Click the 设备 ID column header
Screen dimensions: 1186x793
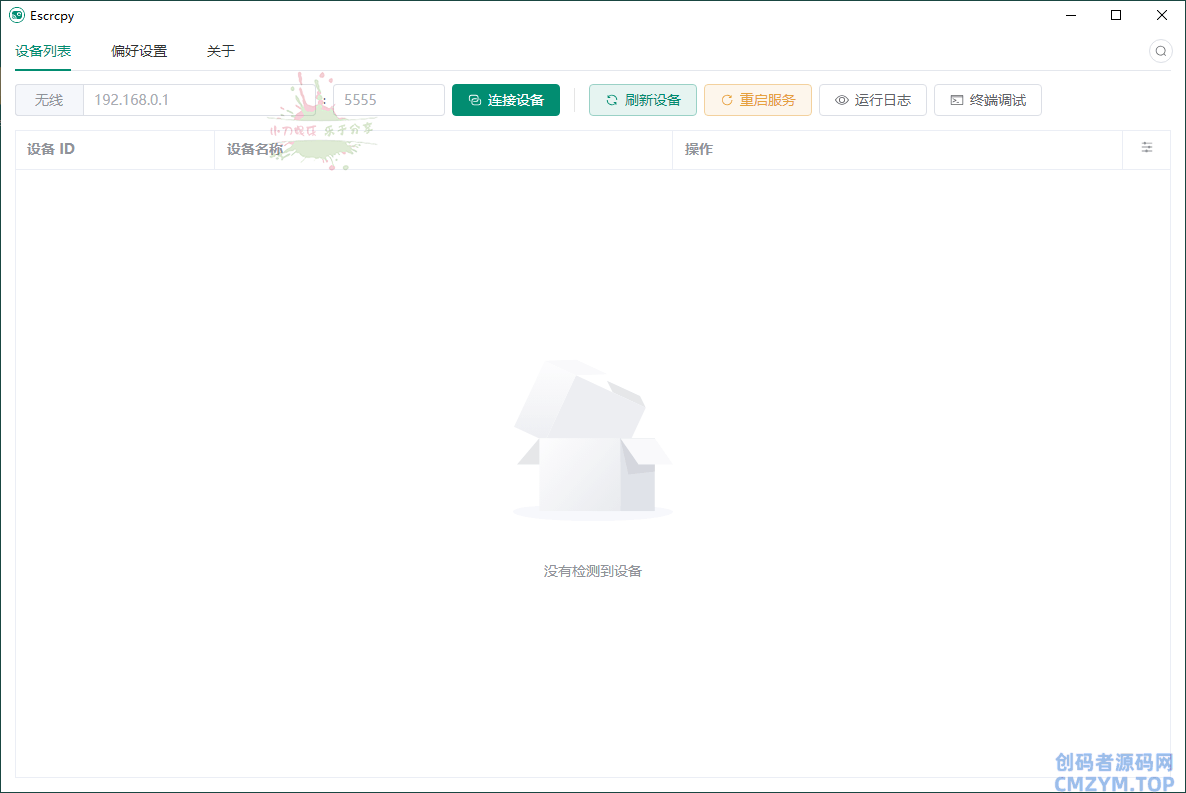(51, 149)
